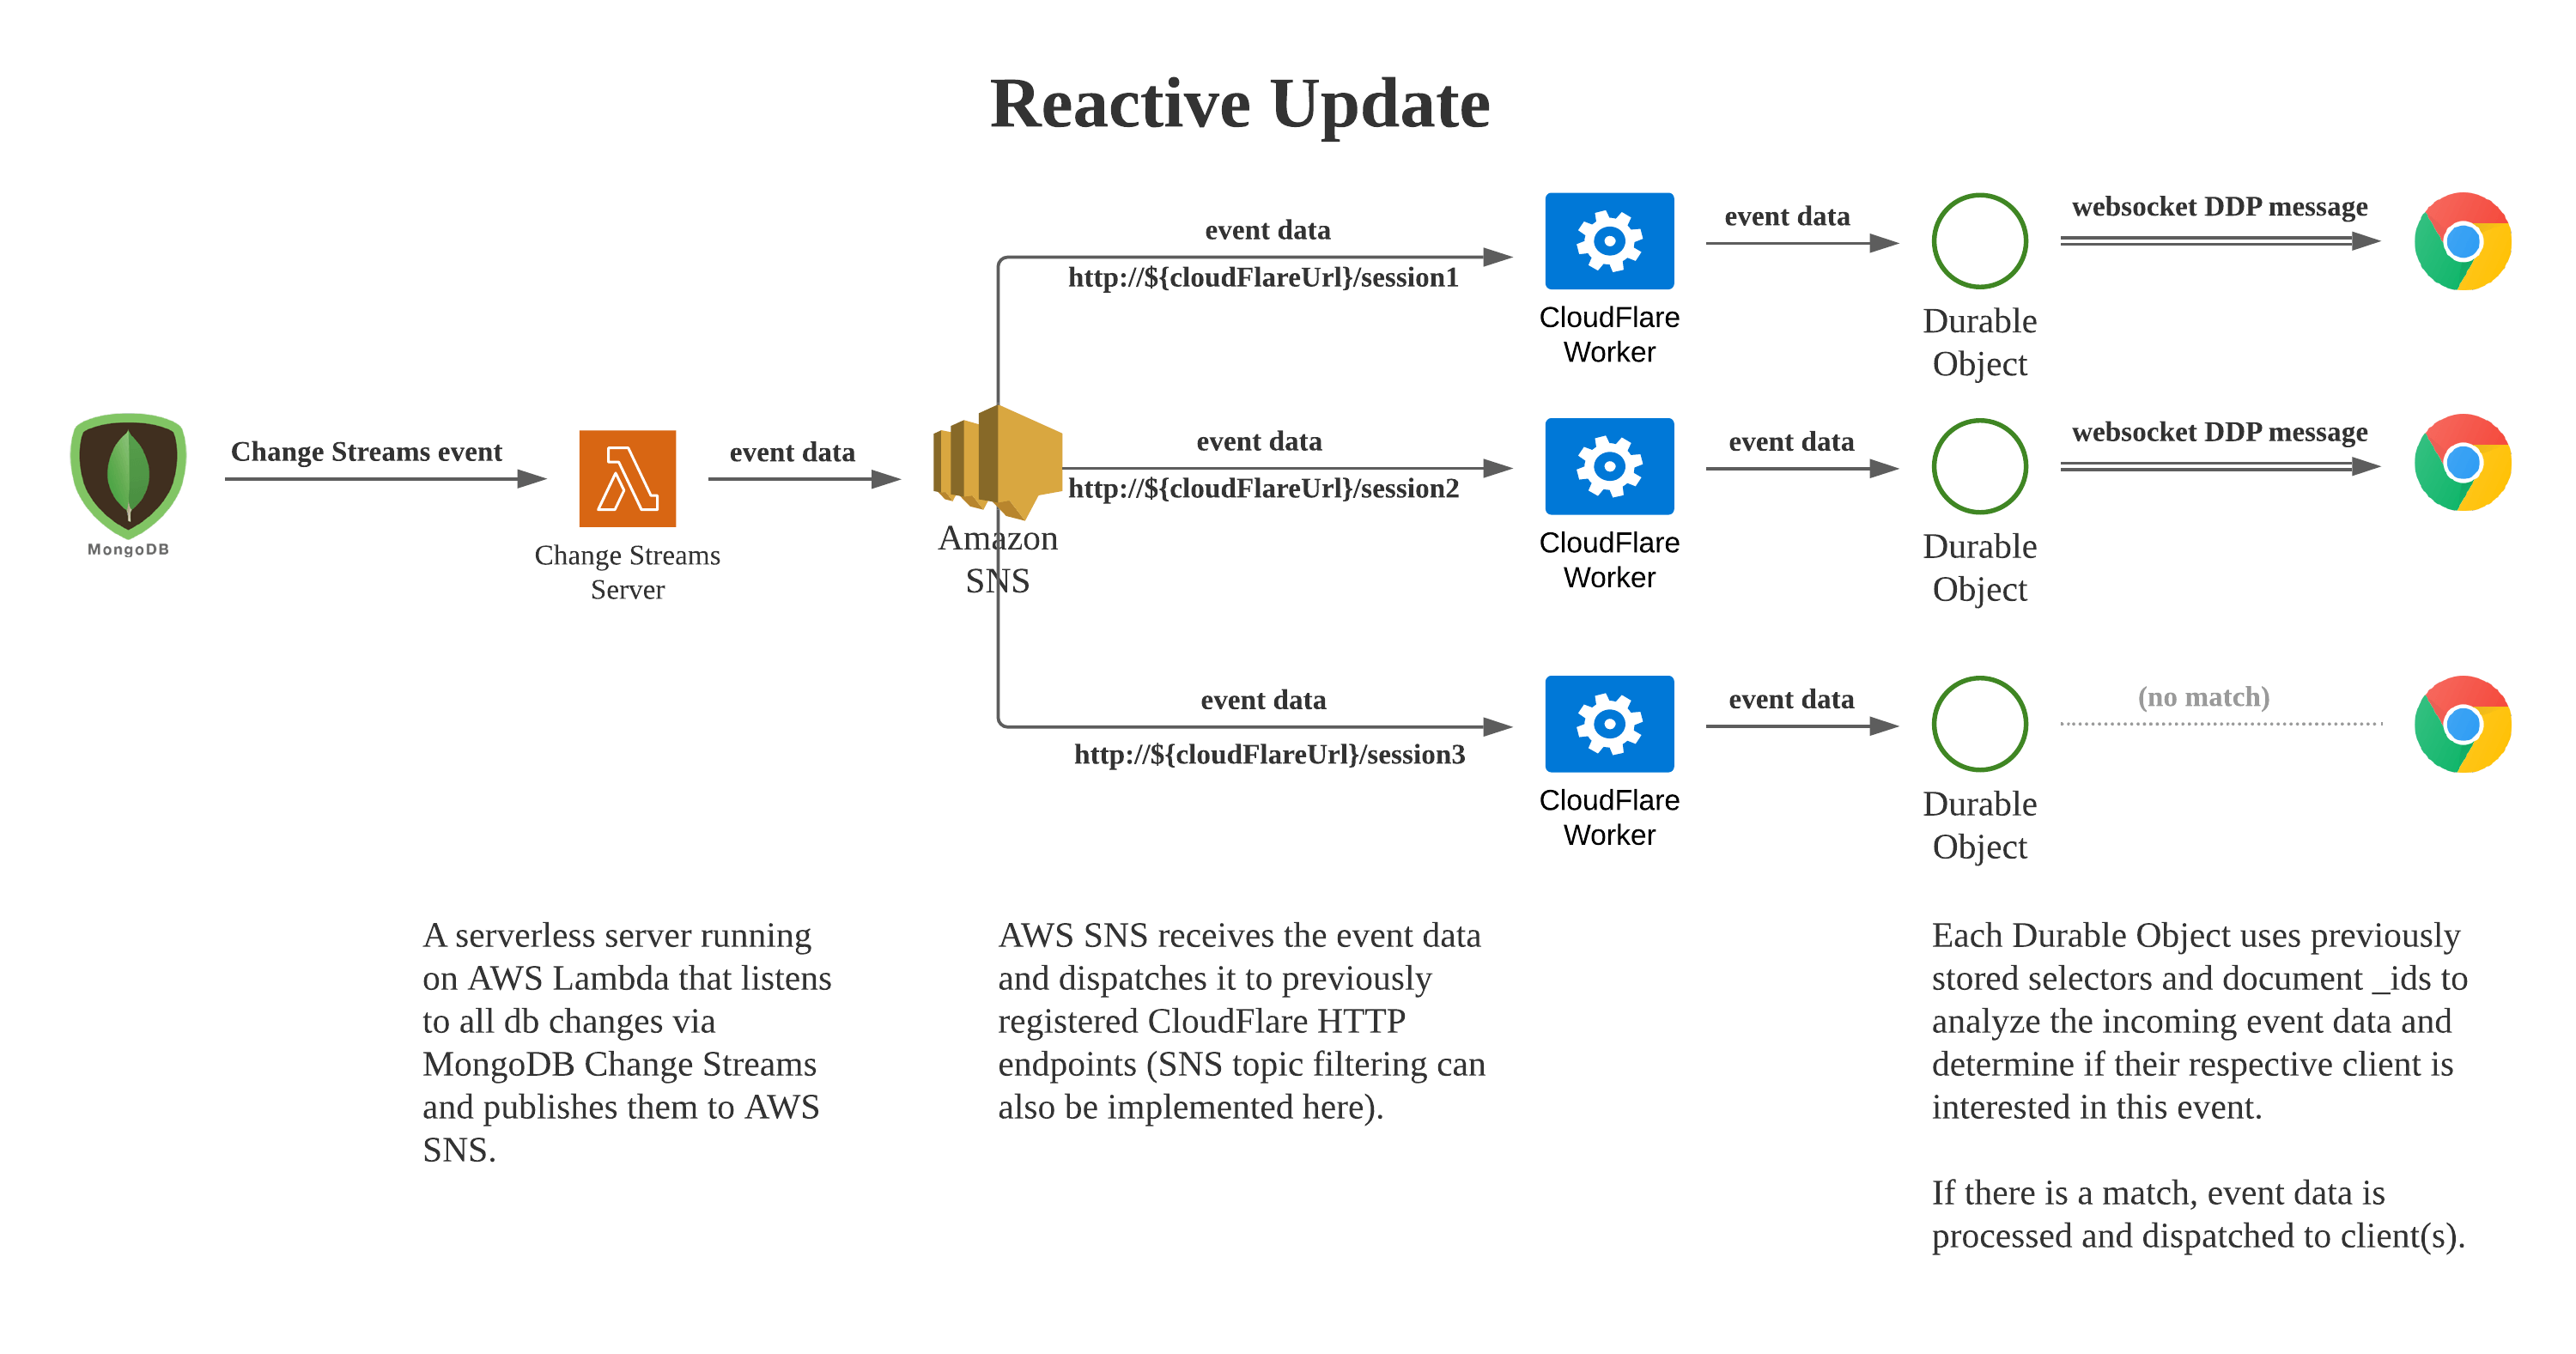Click the websocket DDP message middle link

[x=2232, y=460]
